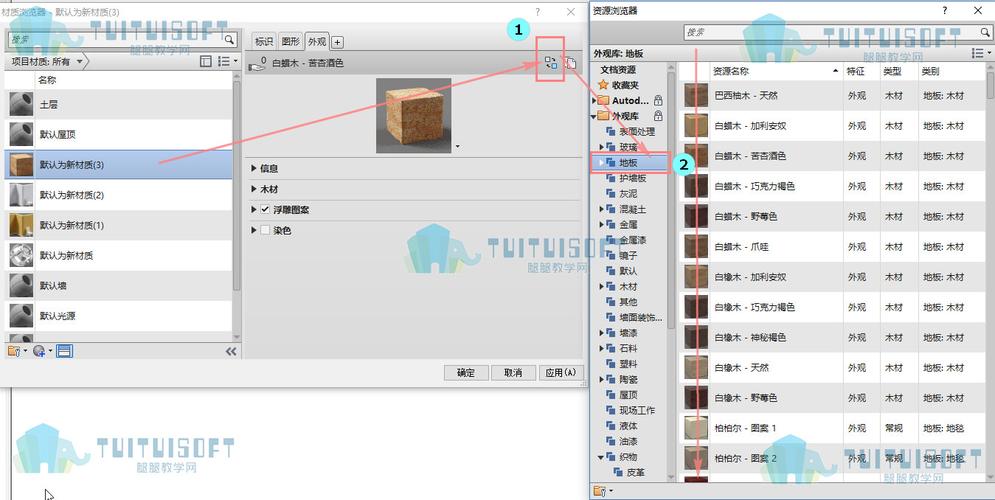Select the 柏柏尔 - 图案 1 asset
This screenshot has height=500, width=995.
833,428
